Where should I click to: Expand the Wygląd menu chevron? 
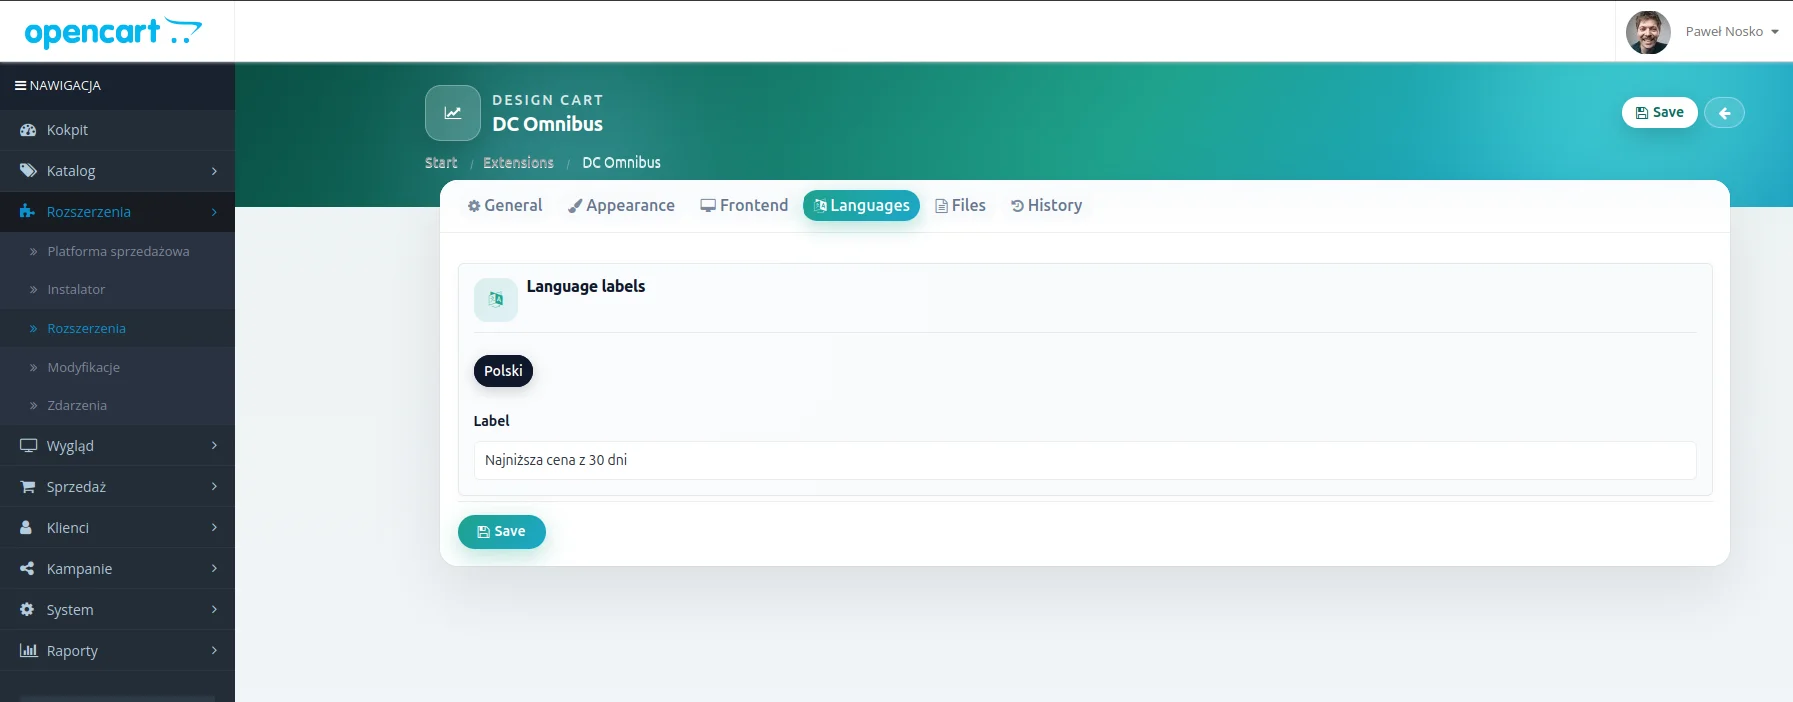[214, 446]
